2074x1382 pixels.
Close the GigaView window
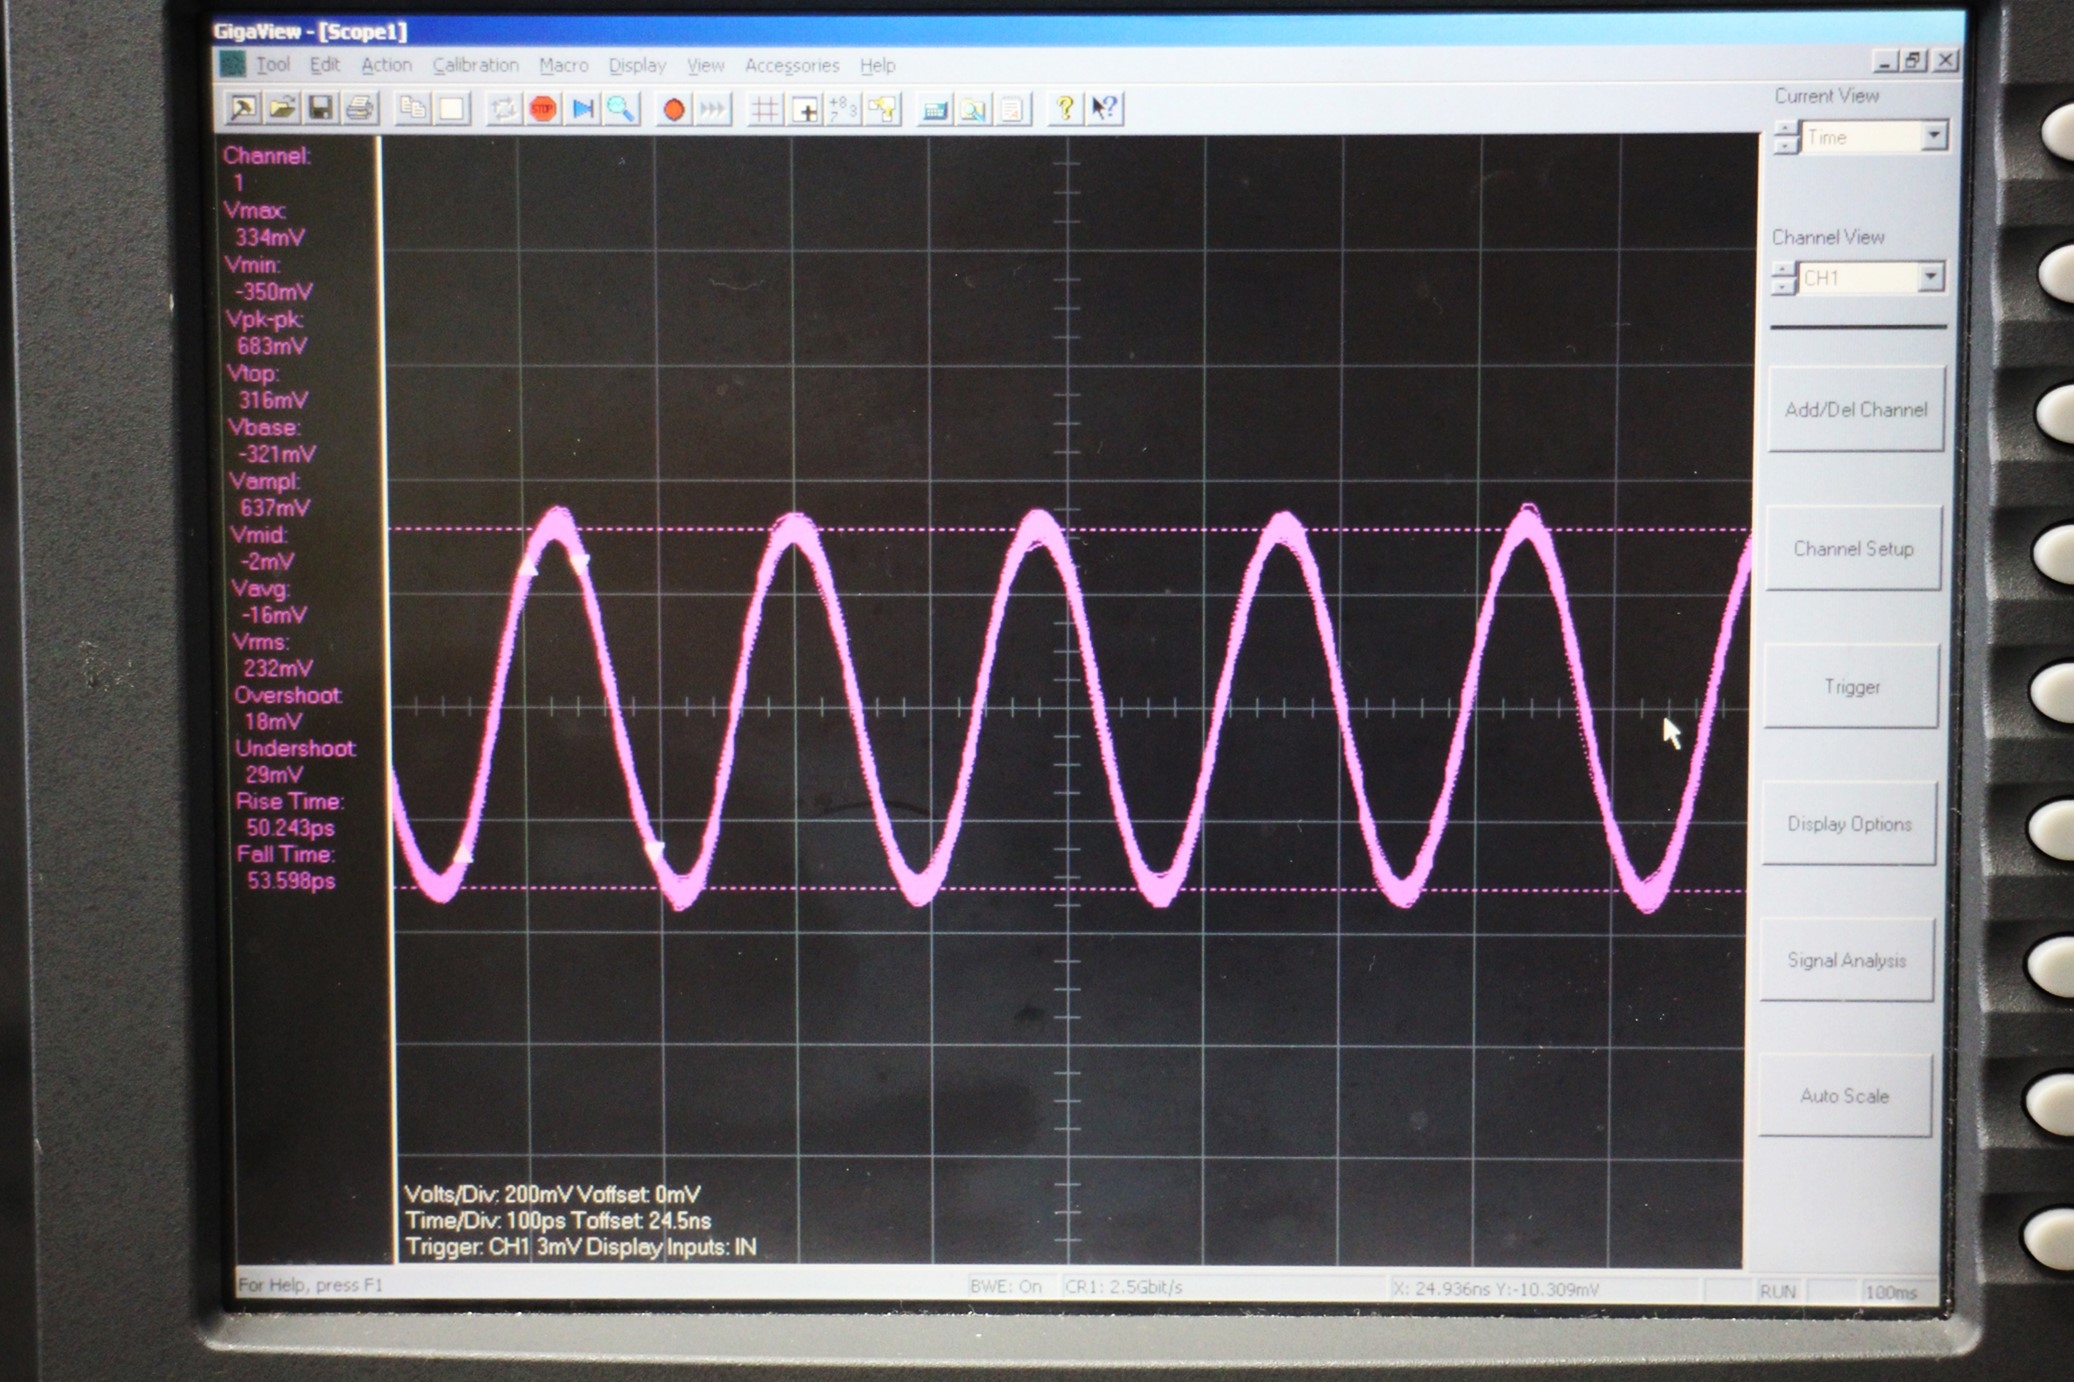click(x=1946, y=61)
